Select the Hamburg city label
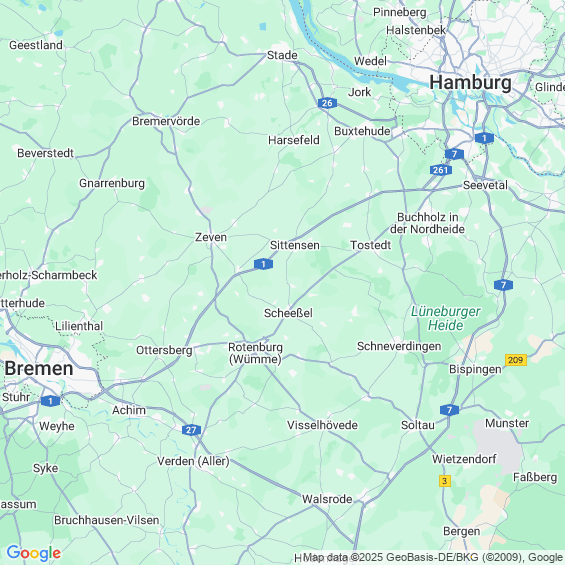565x565 pixels. point(470,83)
